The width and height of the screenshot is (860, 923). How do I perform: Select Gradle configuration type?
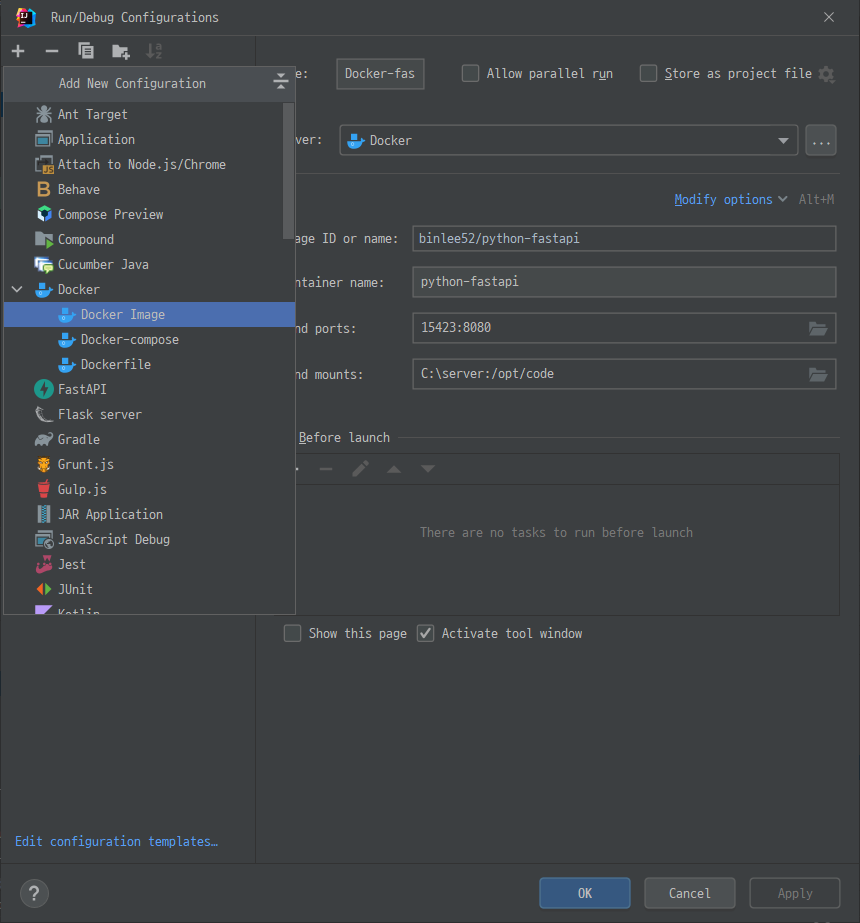coord(150,439)
